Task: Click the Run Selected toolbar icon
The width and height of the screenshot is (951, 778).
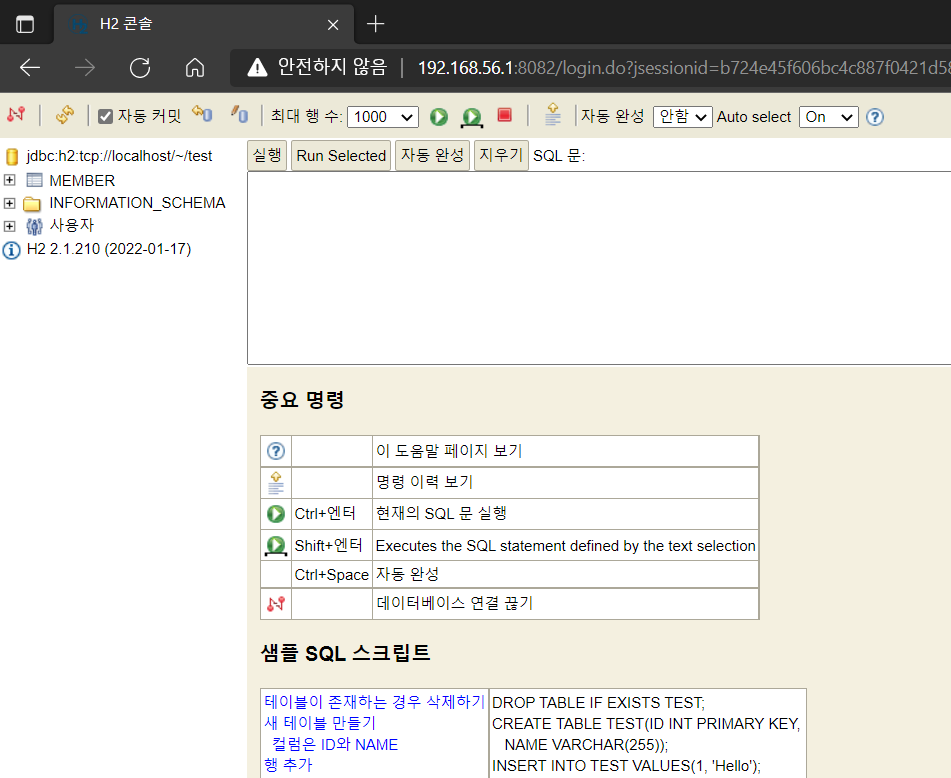Action: coord(472,118)
